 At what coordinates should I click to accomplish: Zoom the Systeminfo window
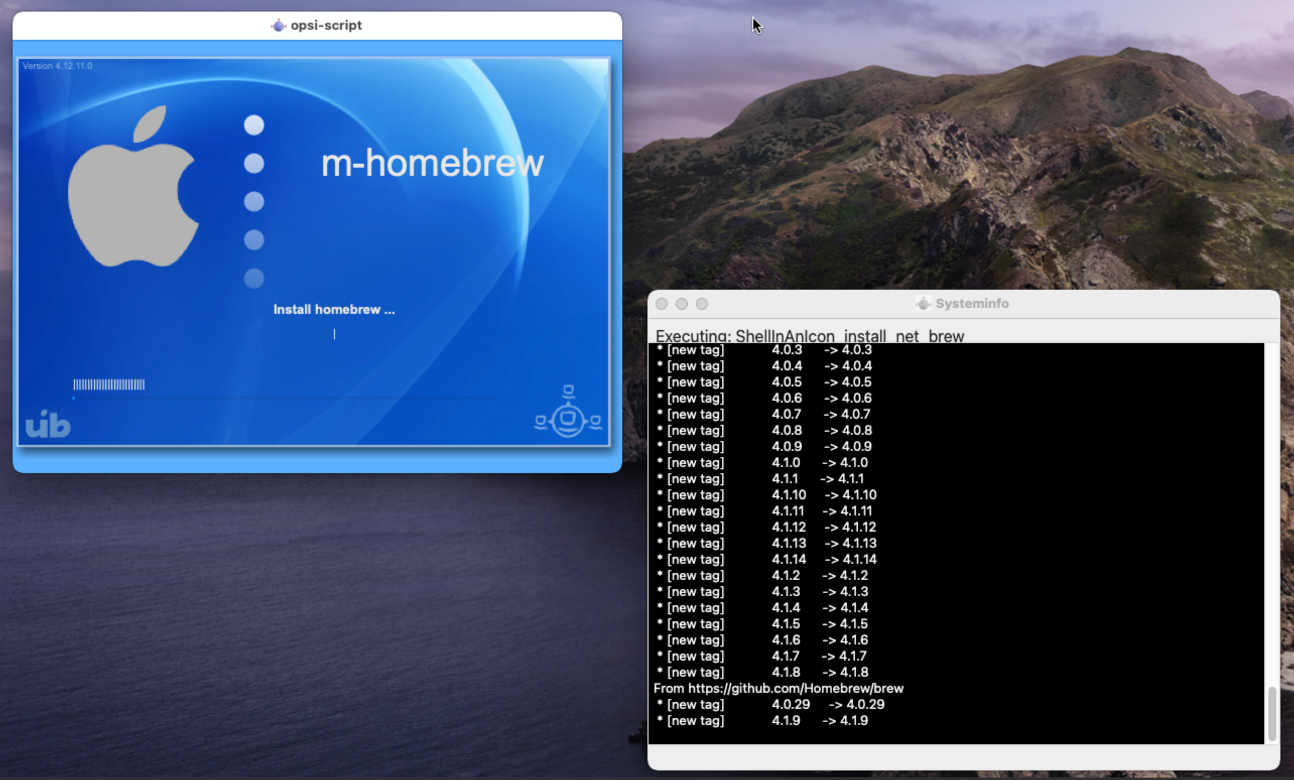click(702, 304)
